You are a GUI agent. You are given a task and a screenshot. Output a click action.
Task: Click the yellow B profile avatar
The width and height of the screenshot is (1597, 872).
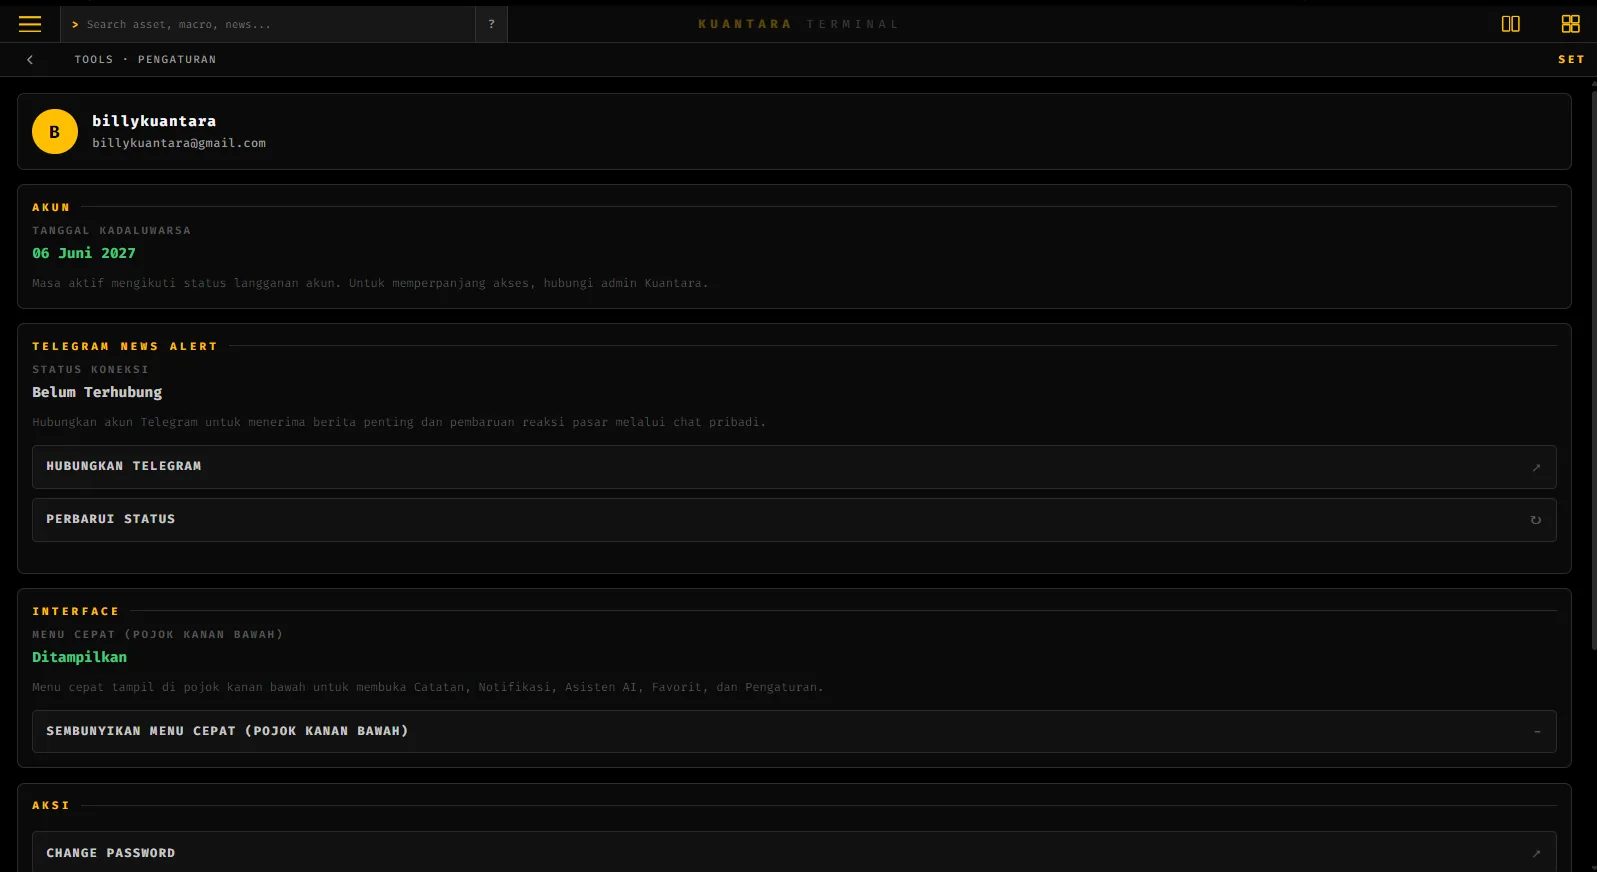pyautogui.click(x=55, y=132)
